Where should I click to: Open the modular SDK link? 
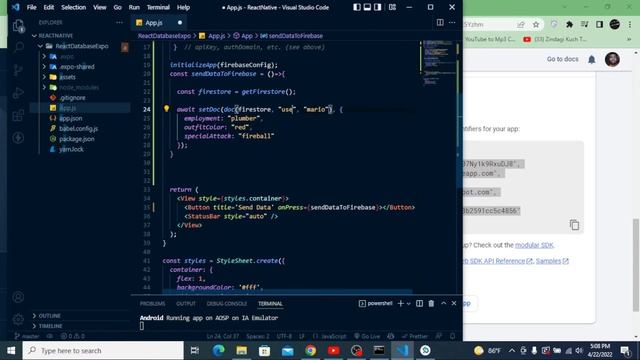pos(534,245)
